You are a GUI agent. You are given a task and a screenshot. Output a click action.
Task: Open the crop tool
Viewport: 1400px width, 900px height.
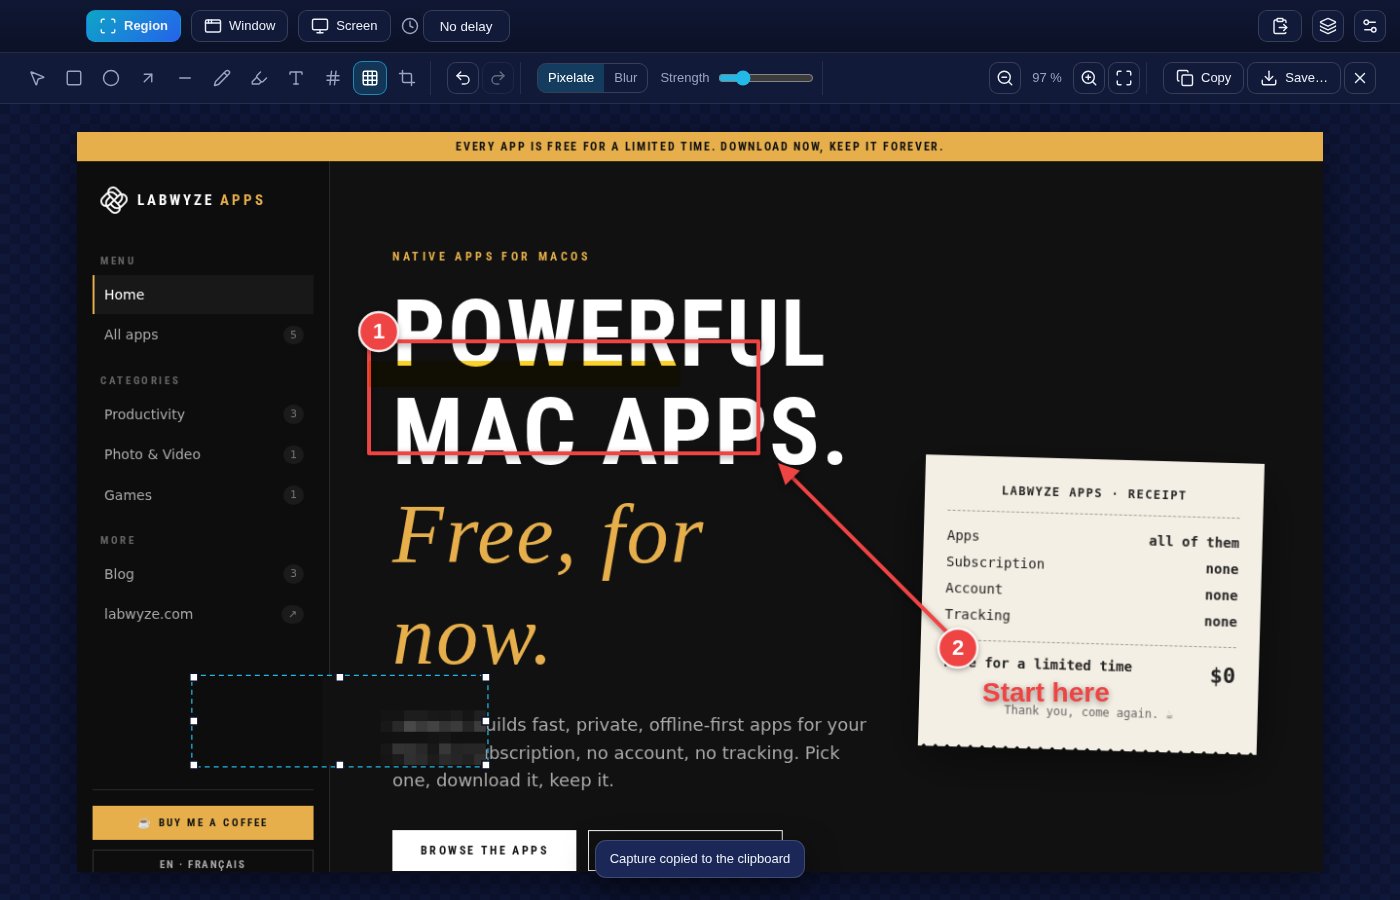tap(407, 78)
